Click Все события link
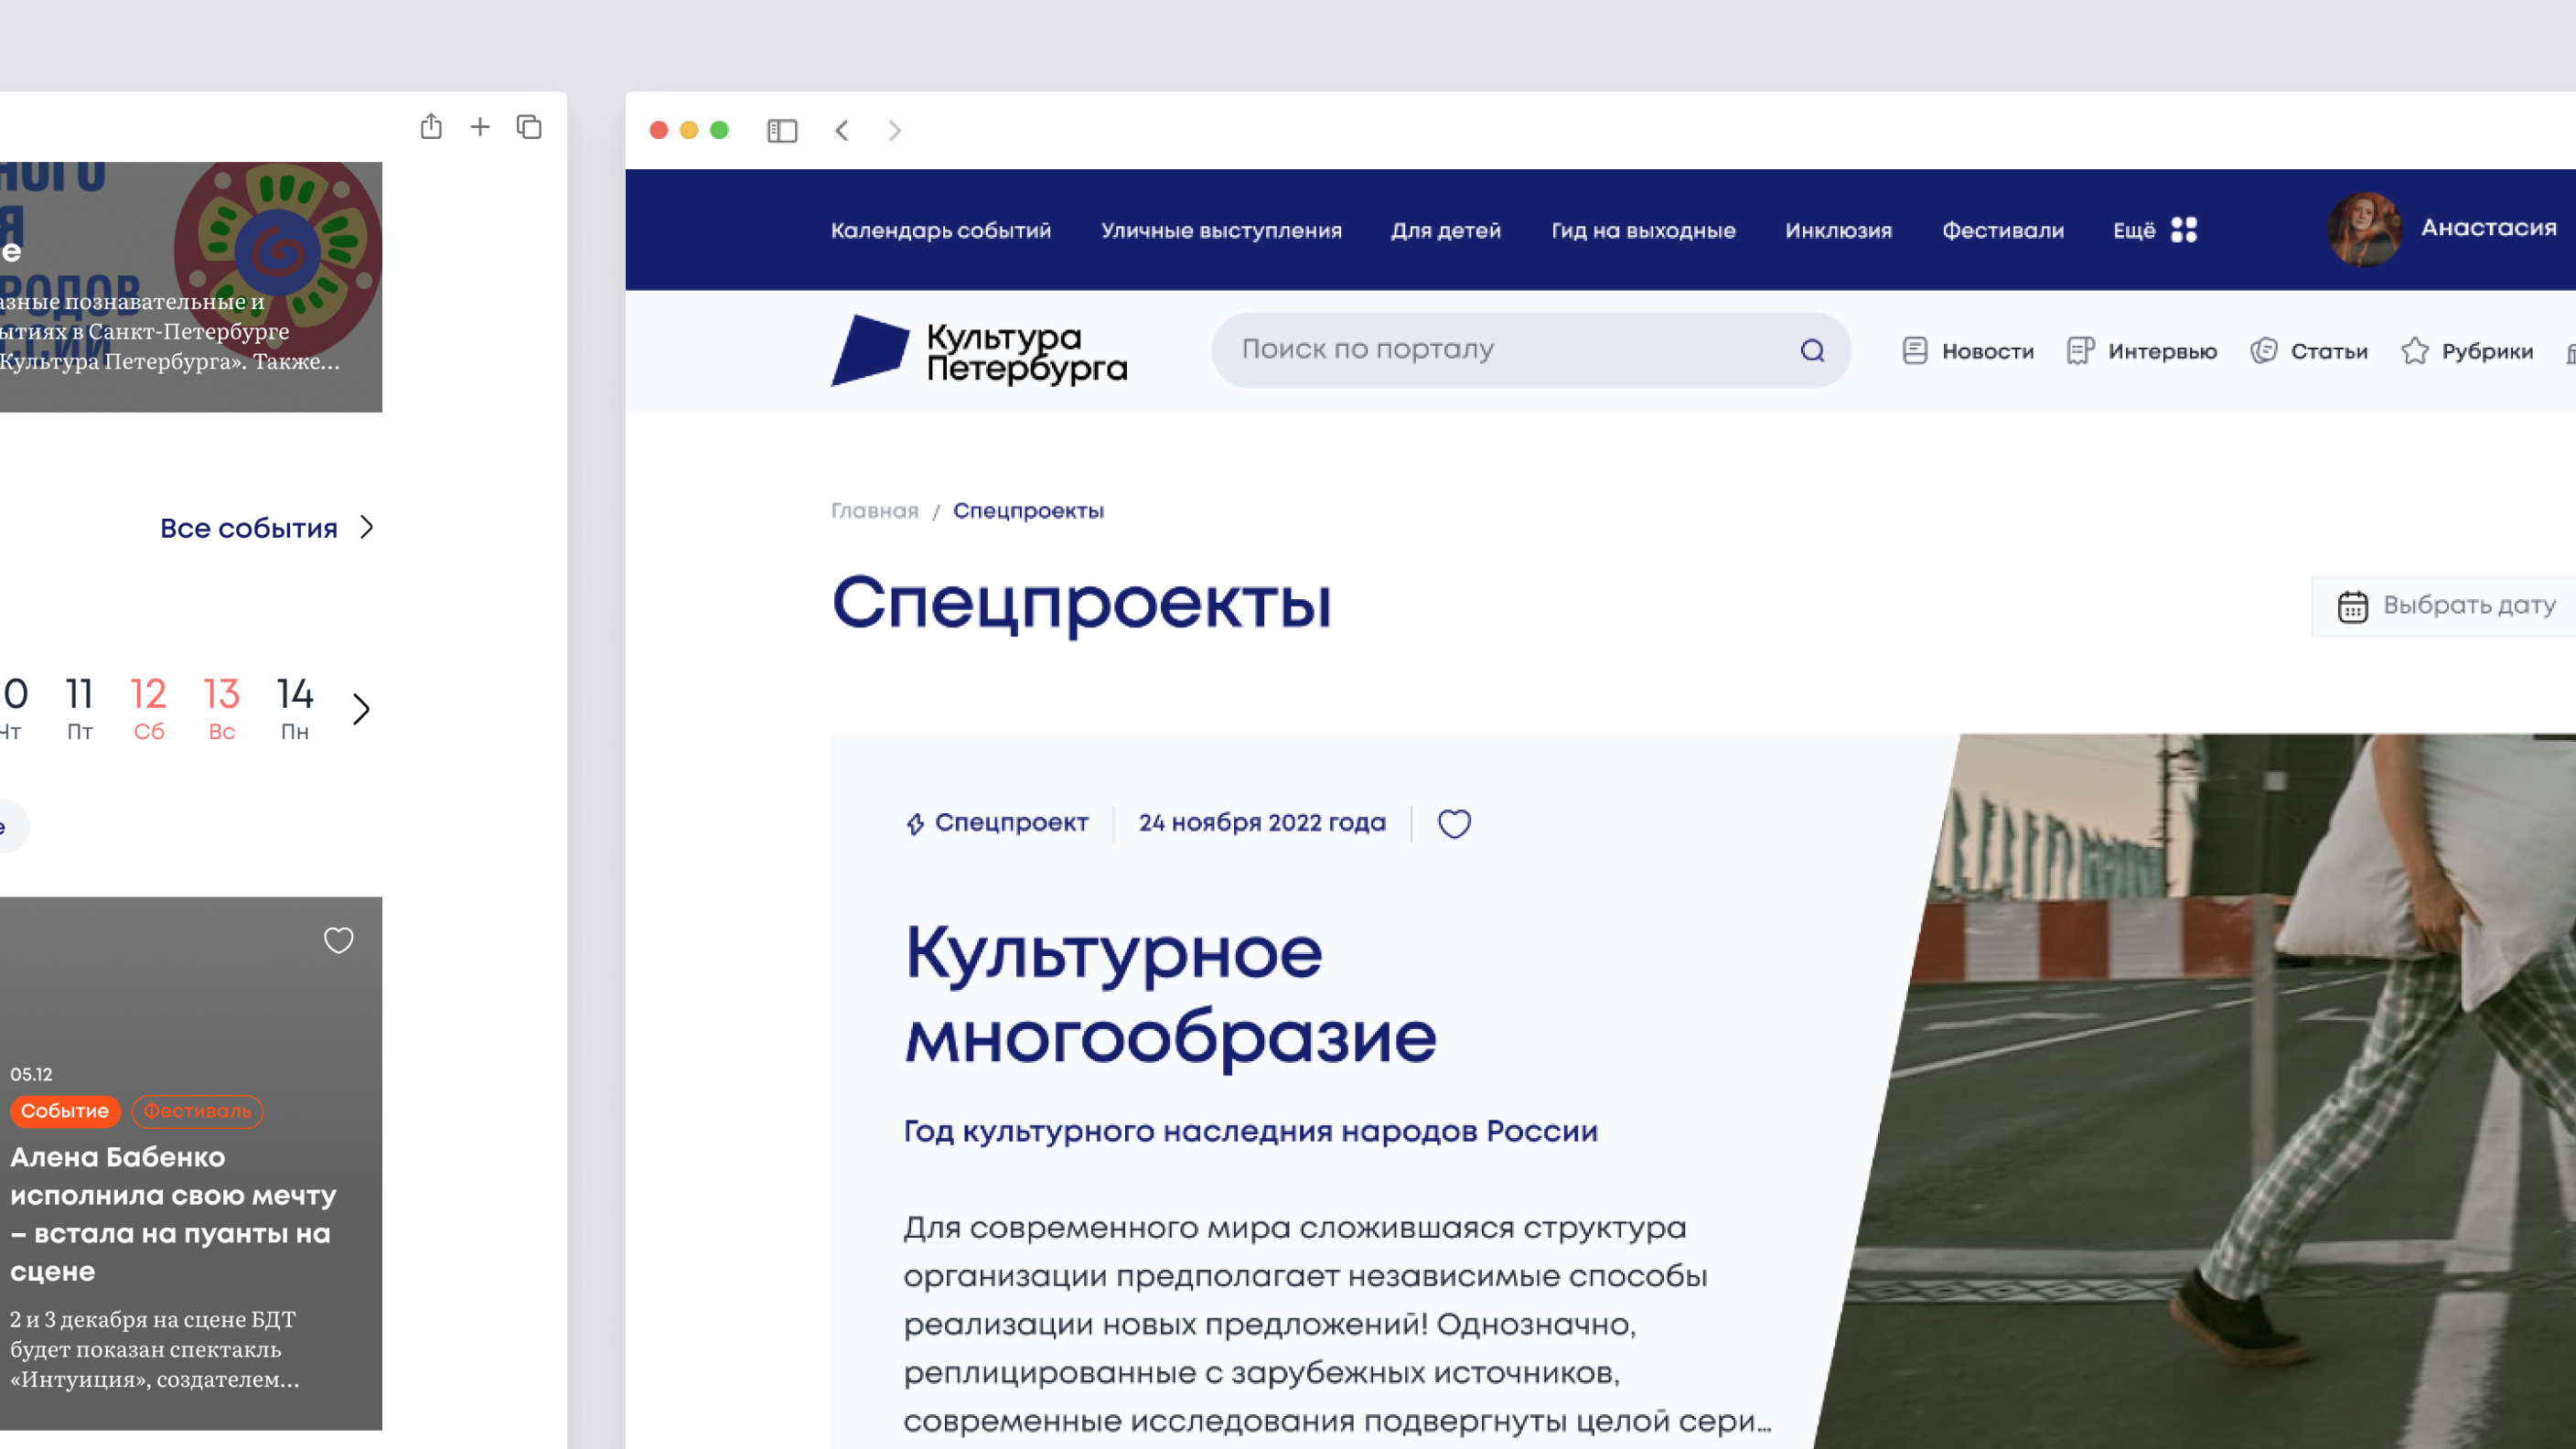Screen dimensions: 2576x1449 pos(249,528)
